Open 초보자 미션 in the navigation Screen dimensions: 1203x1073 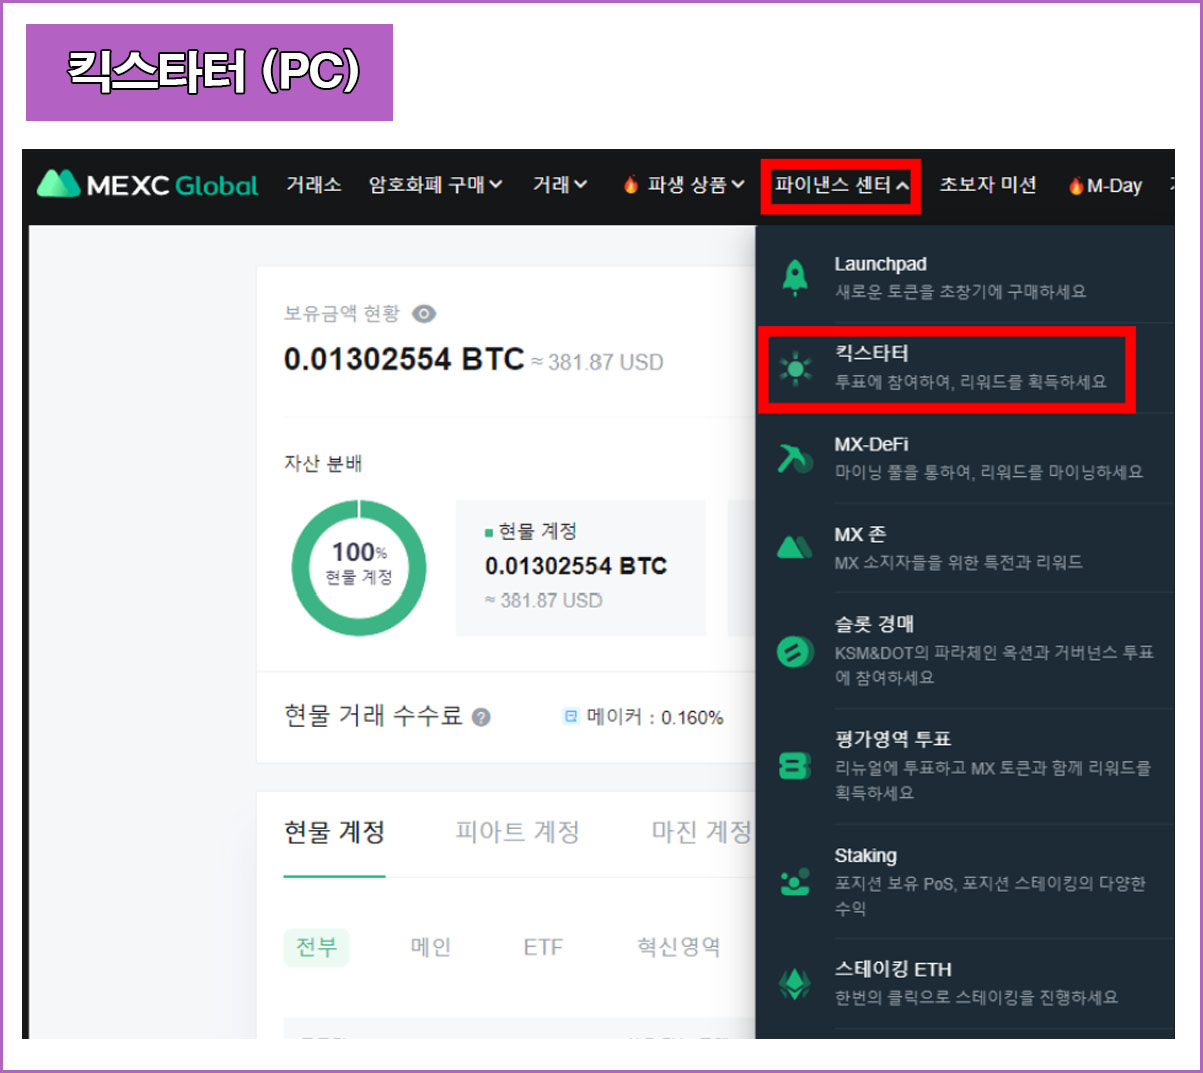(988, 185)
